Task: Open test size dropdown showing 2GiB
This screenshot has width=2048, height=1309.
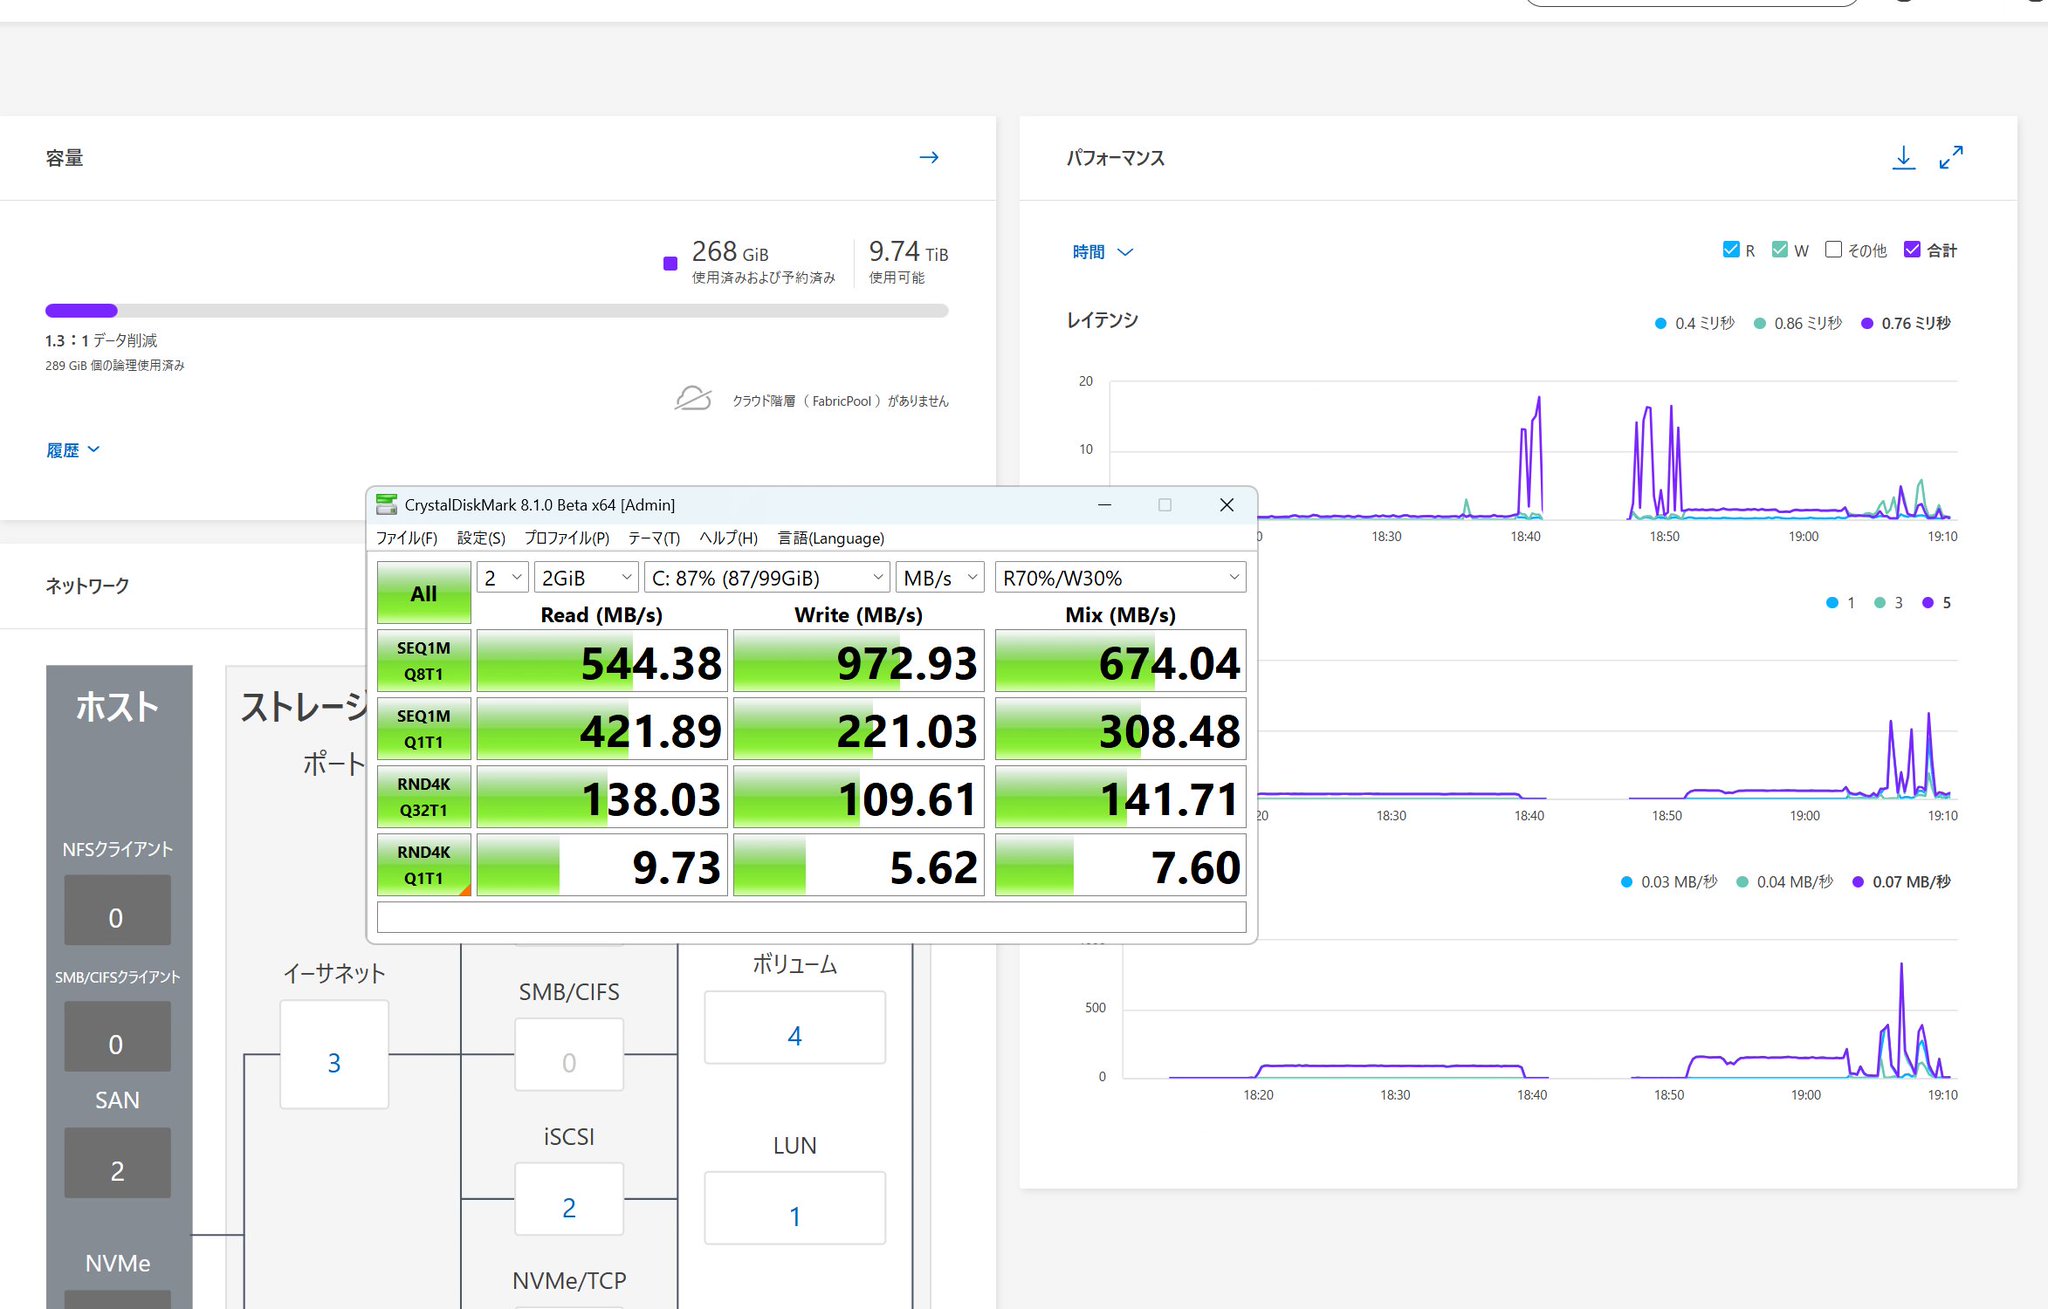Action: [x=586, y=578]
